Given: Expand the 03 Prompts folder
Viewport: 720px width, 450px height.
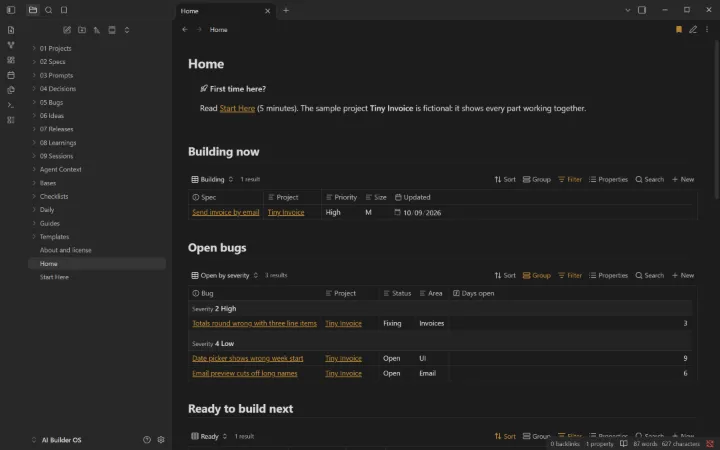Looking at the screenshot, I should pos(34,75).
